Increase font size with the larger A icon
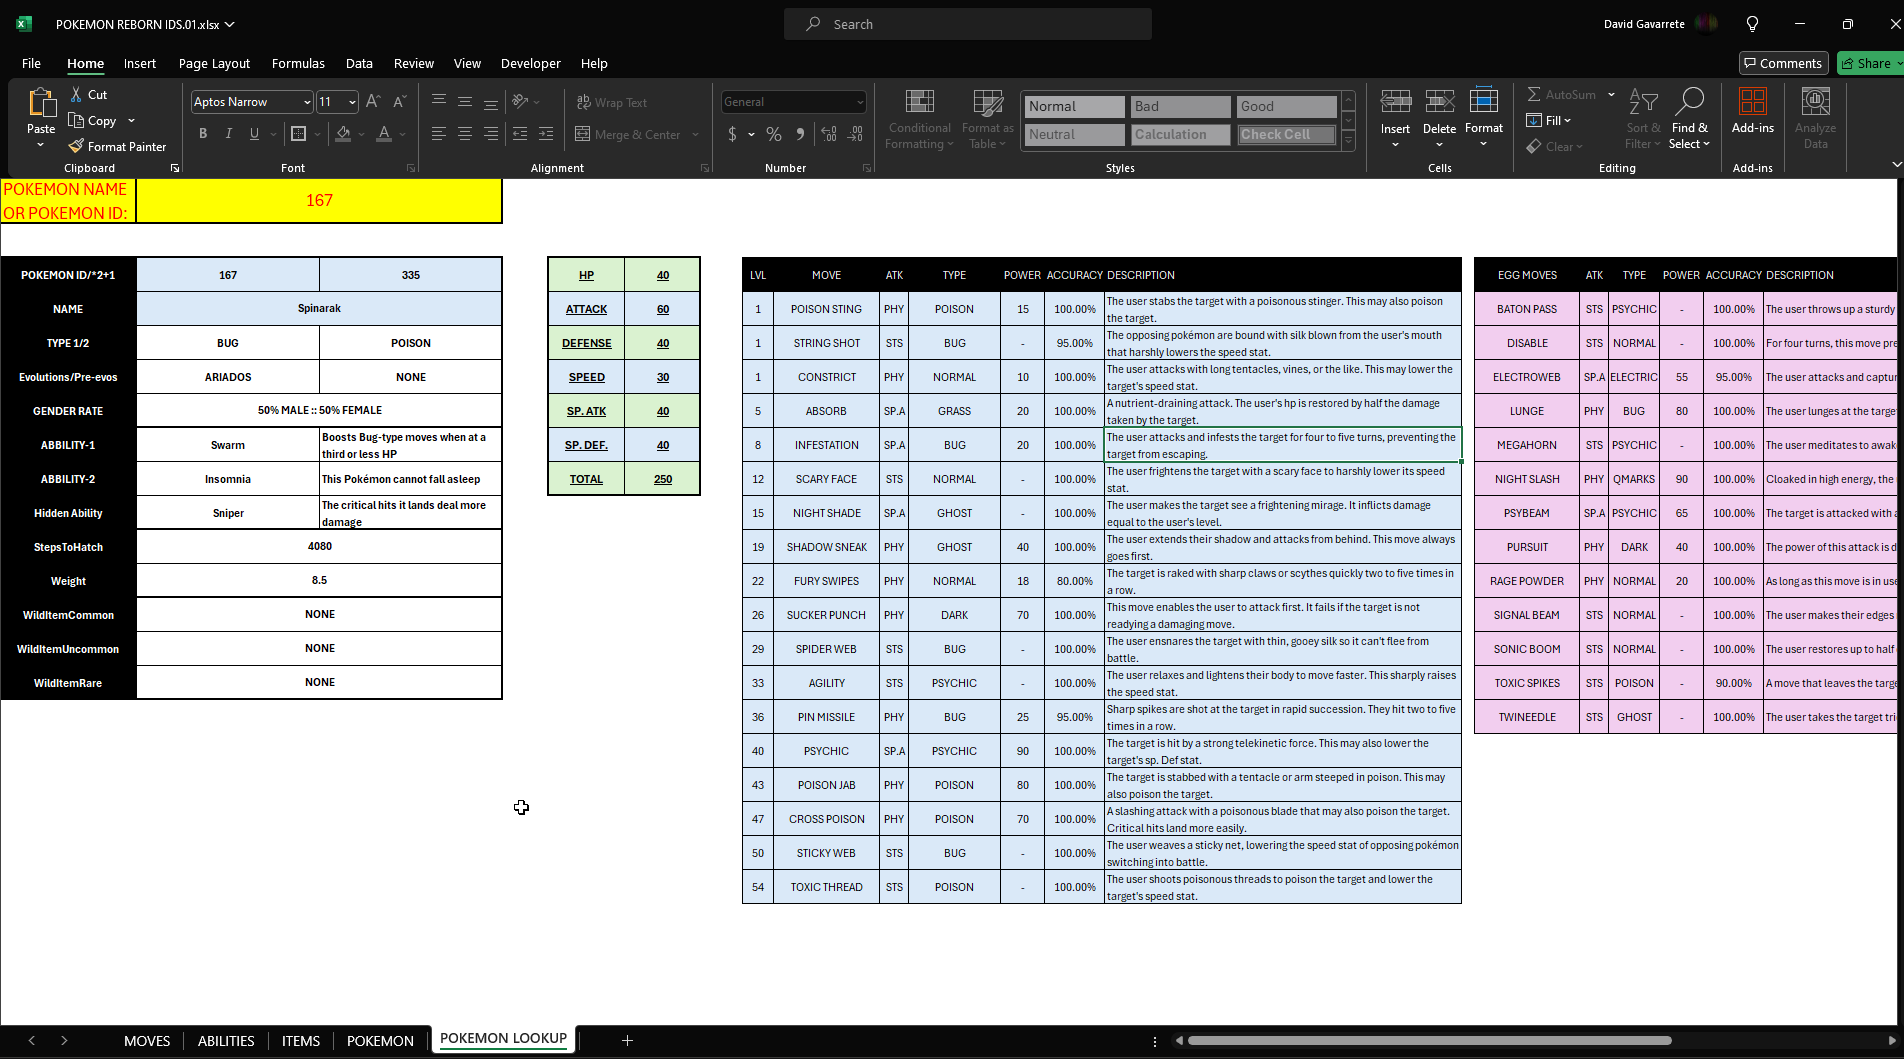 [x=373, y=102]
